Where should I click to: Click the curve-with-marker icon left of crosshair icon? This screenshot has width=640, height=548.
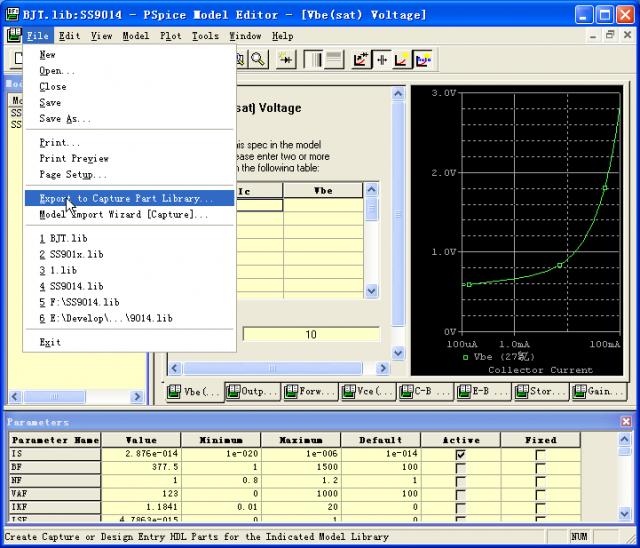[361, 60]
